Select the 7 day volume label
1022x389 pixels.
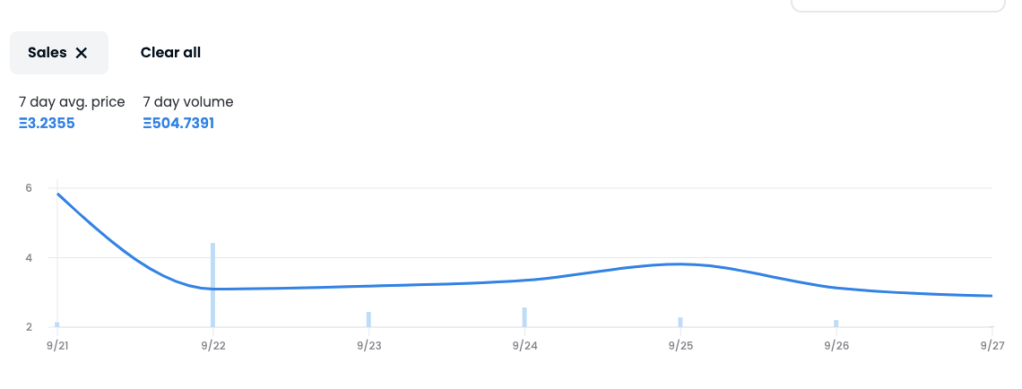188,102
